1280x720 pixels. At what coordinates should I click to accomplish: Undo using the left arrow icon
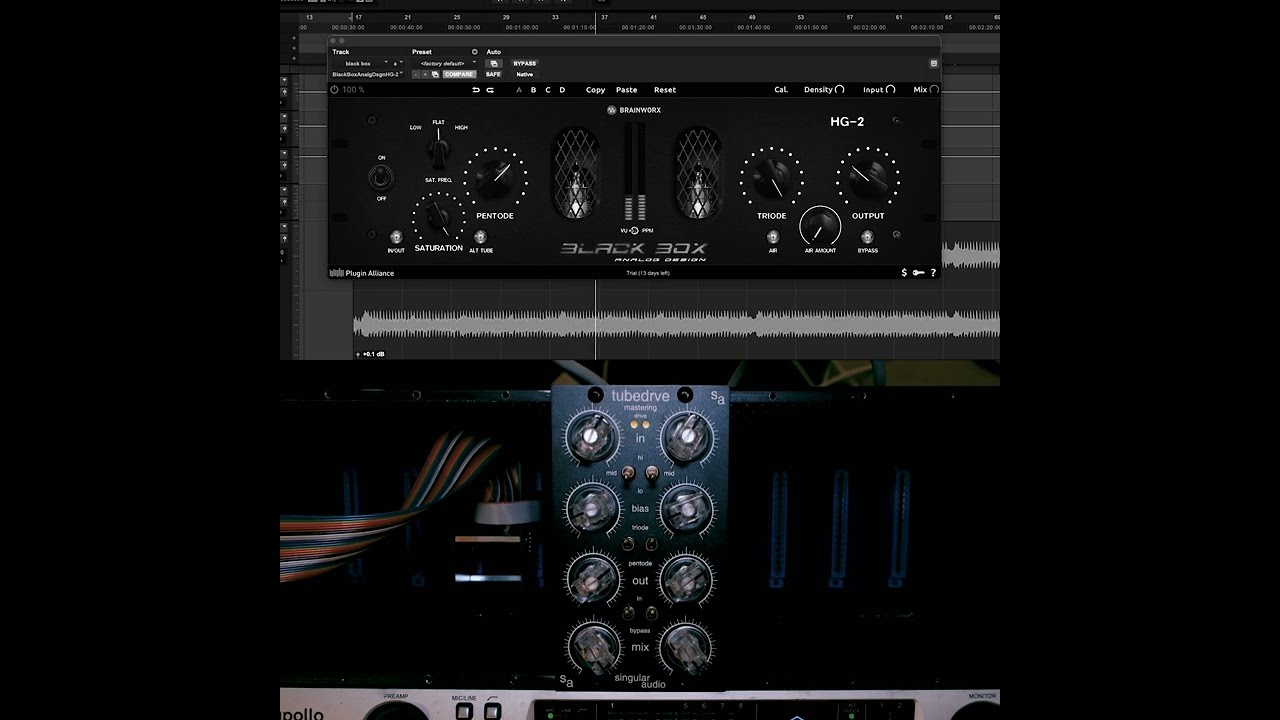coord(476,90)
